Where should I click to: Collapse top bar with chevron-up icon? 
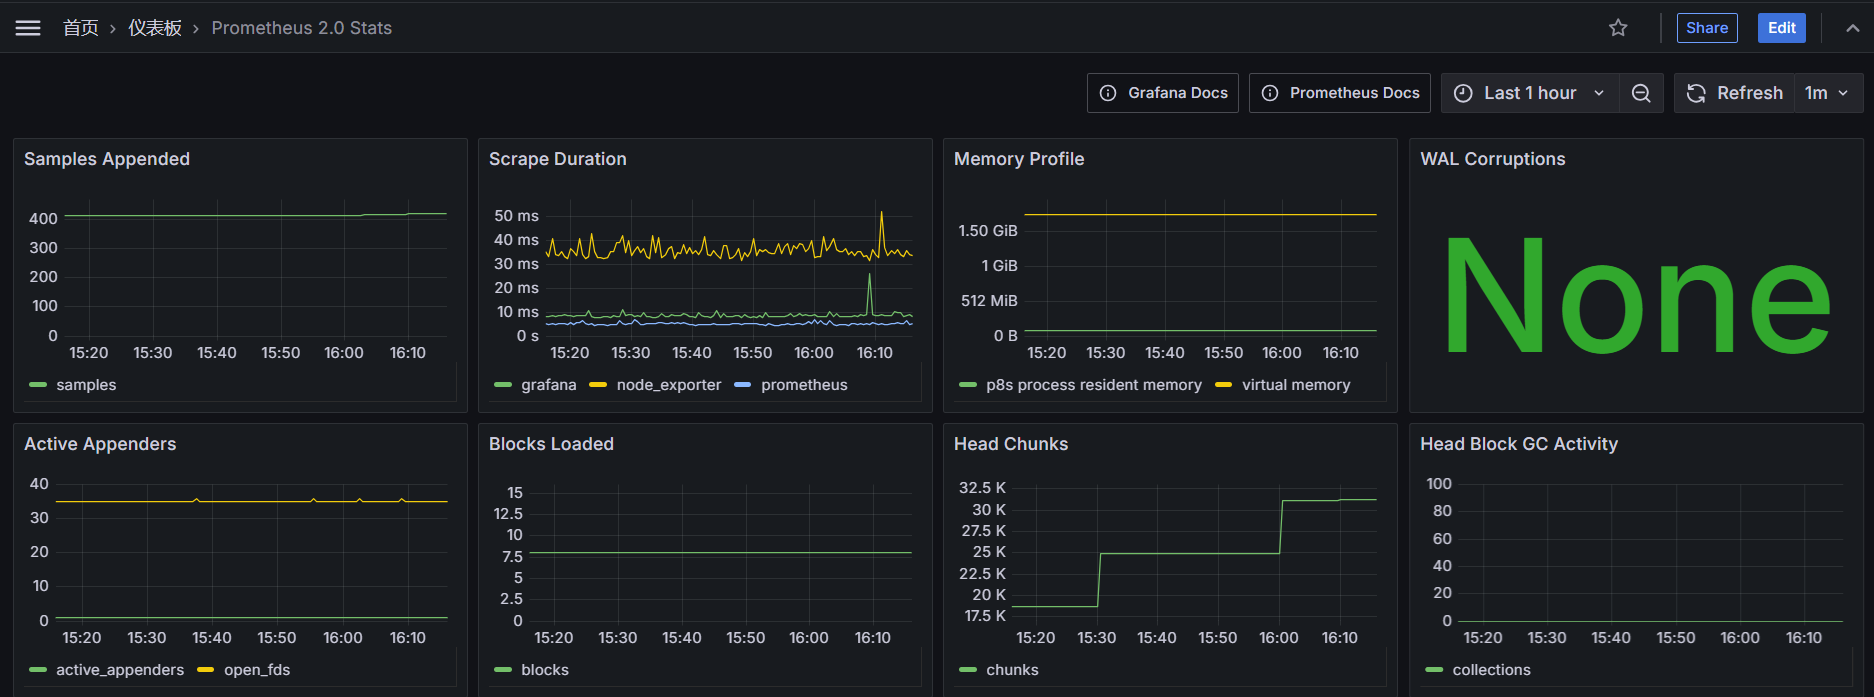point(1853,28)
